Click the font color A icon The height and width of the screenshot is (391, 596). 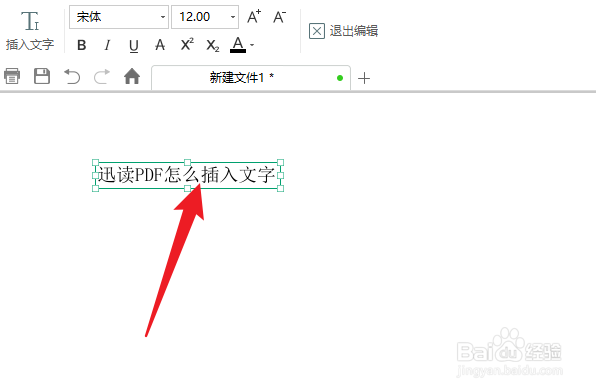click(x=238, y=45)
